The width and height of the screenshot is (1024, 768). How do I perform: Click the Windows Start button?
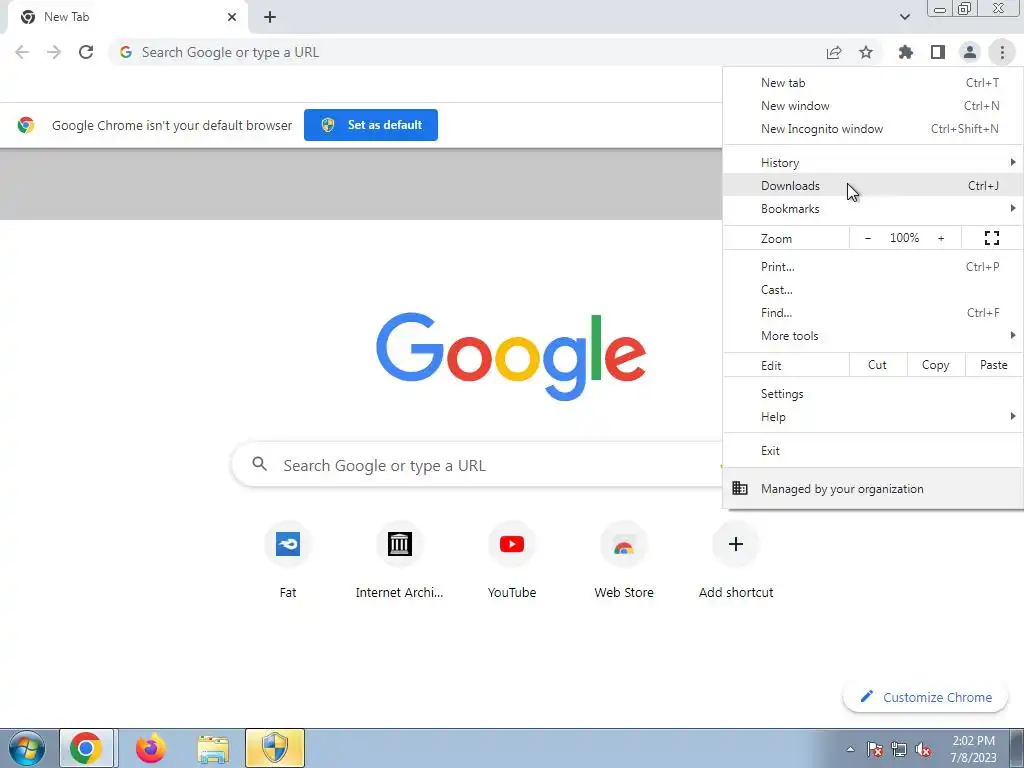27,748
